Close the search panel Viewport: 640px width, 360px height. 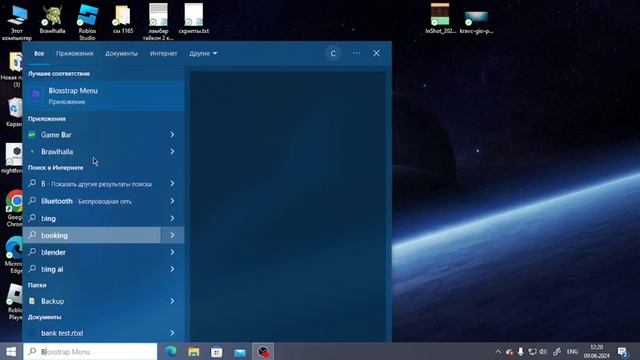tap(376, 53)
